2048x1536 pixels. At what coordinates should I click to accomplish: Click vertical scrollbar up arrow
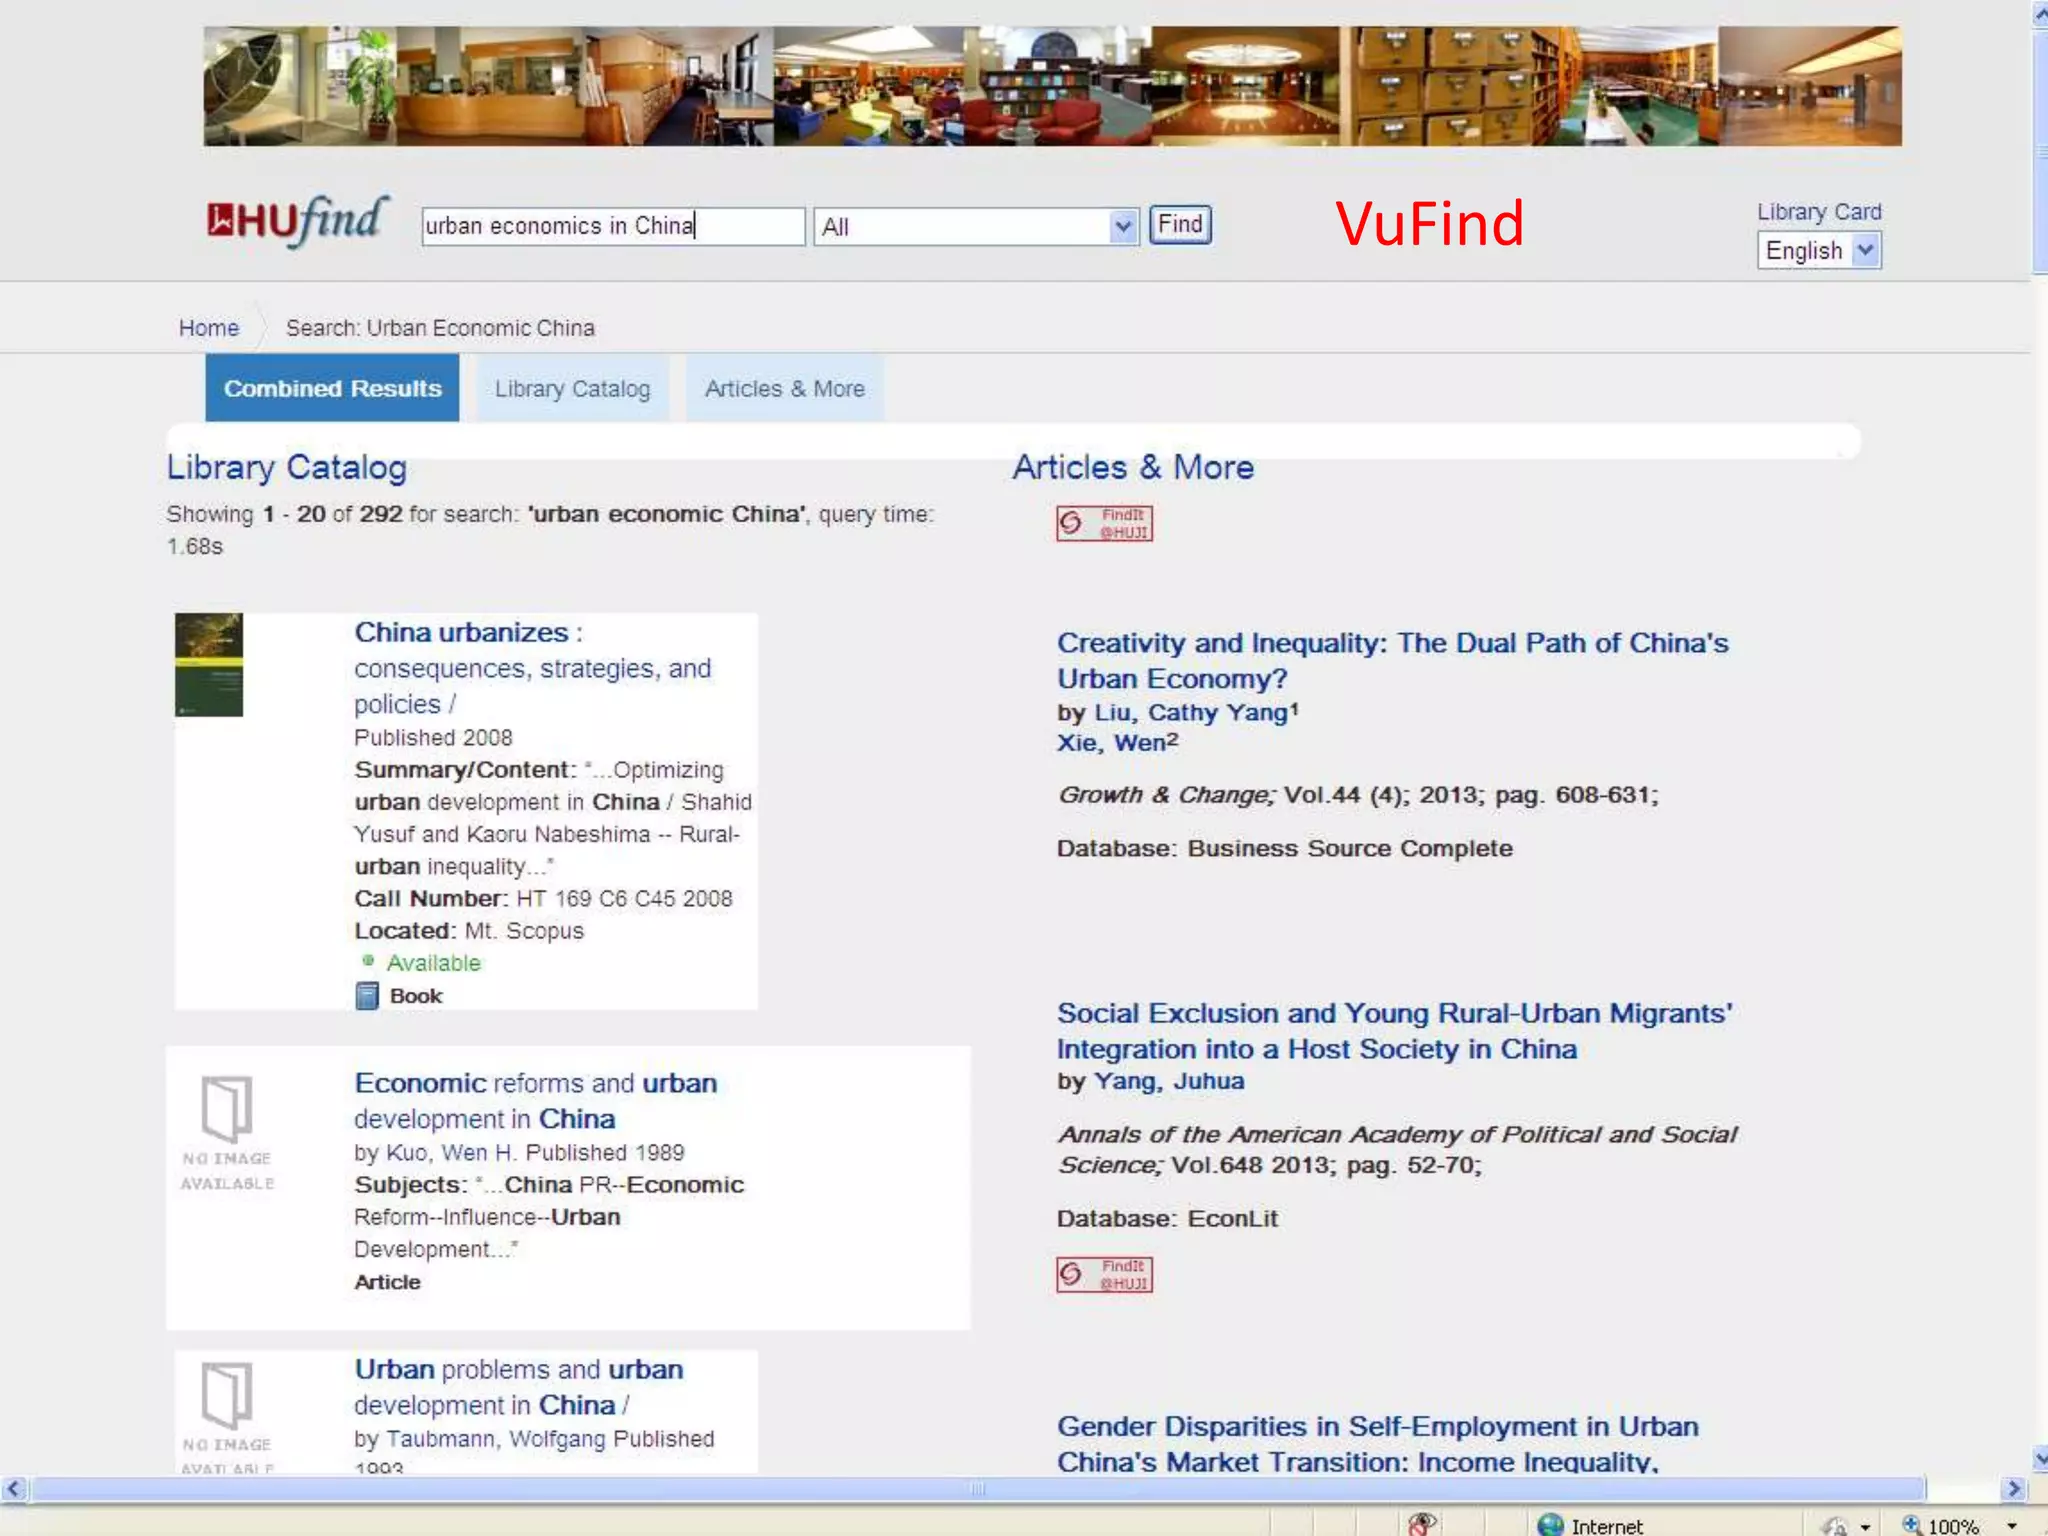tap(2039, 14)
